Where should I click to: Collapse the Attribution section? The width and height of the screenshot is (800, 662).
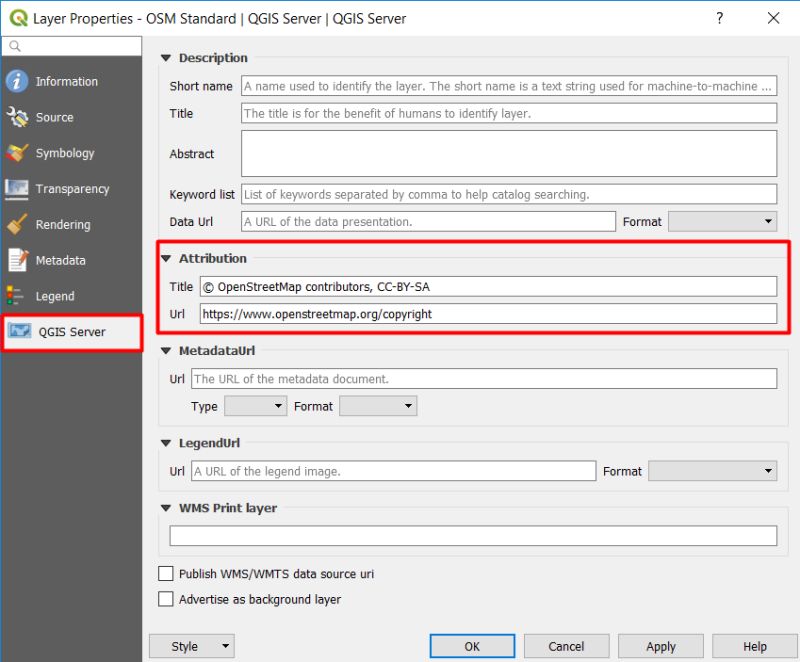click(x=166, y=258)
